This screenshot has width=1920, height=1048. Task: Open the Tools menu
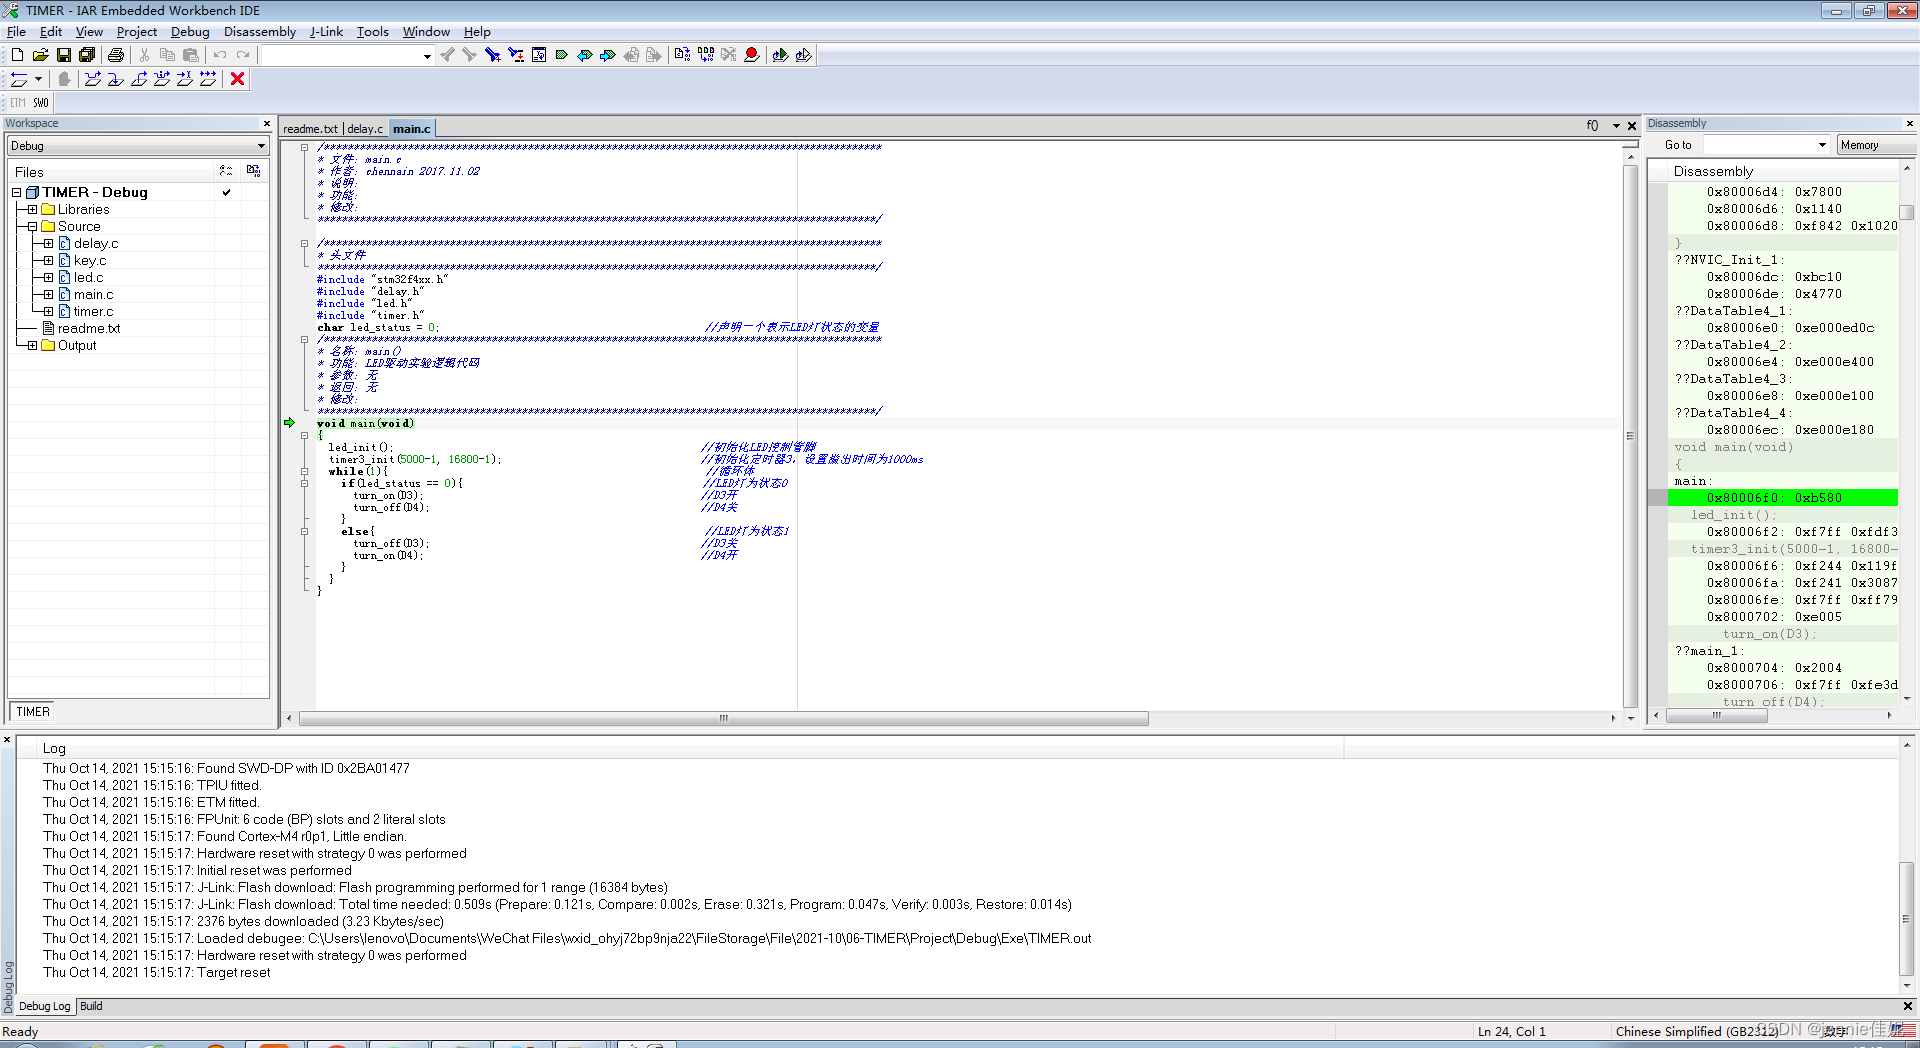[373, 32]
